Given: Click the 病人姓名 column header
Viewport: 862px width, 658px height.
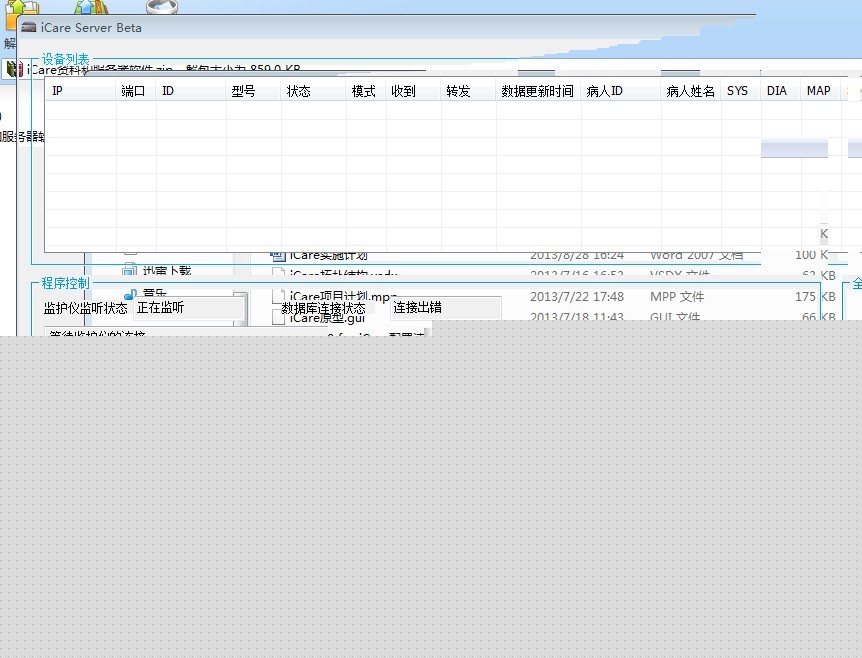Looking at the screenshot, I should (x=691, y=91).
